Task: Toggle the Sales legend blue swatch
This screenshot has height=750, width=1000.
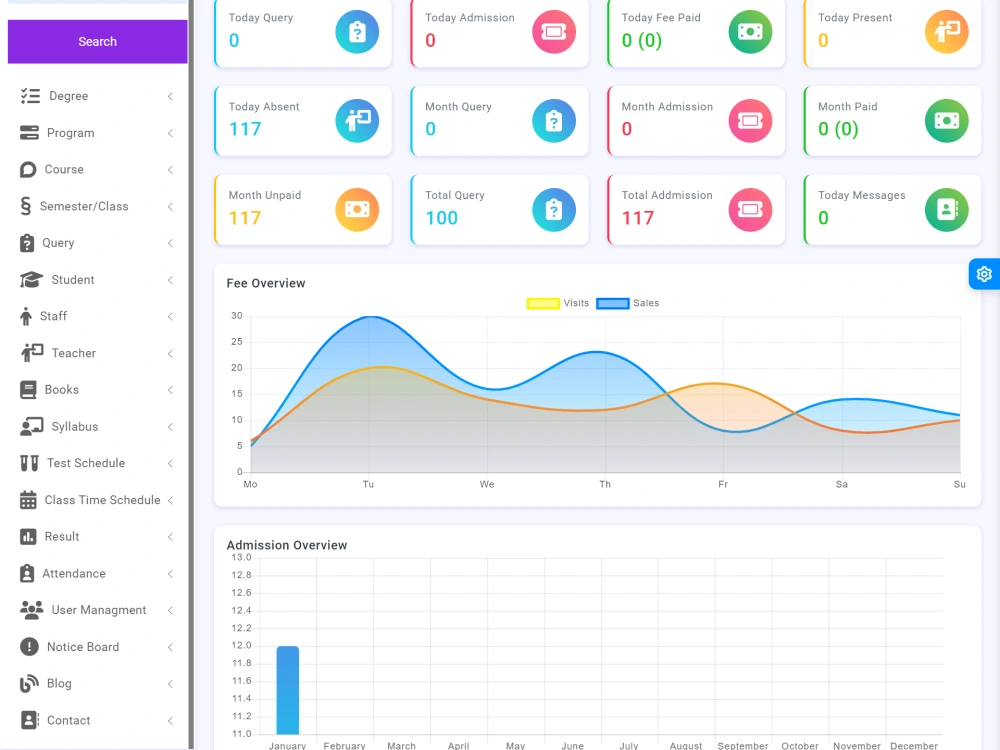Action: tap(612, 304)
